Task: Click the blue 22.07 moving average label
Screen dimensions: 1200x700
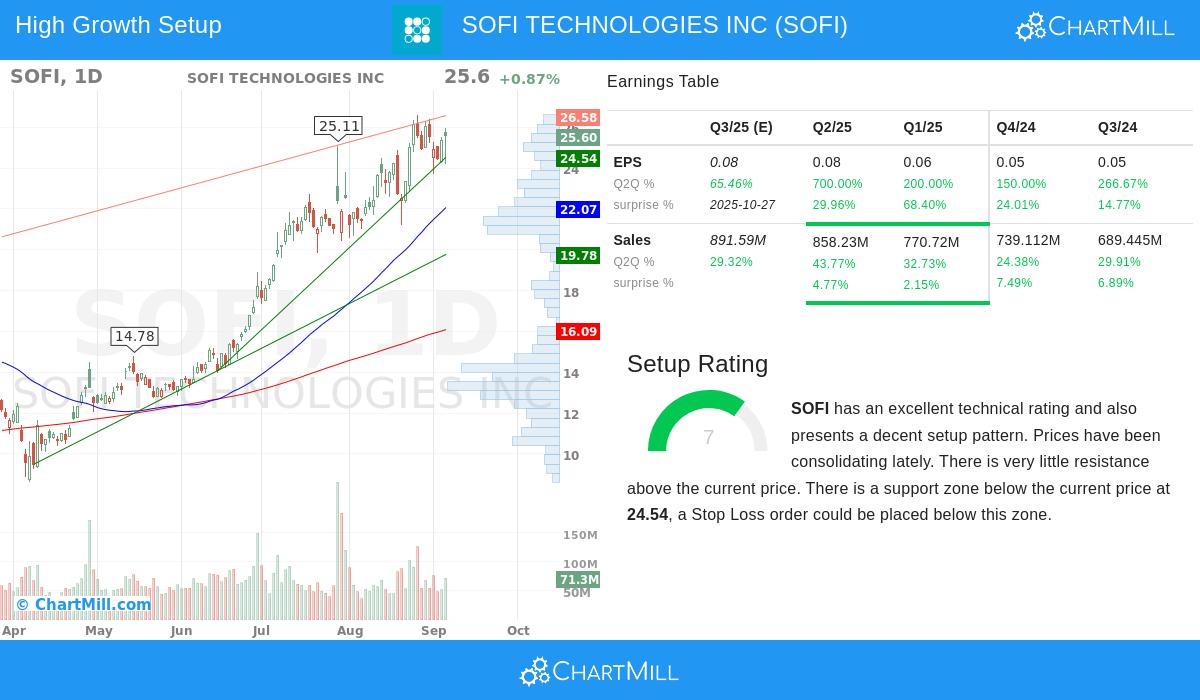Action: (578, 210)
